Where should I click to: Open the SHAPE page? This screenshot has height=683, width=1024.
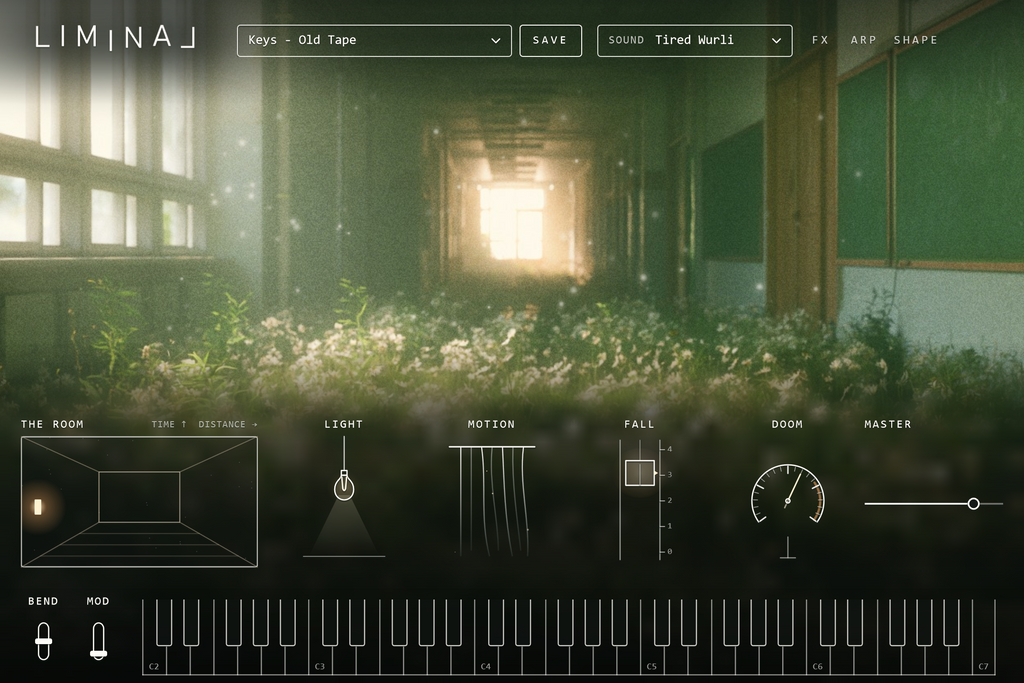coord(916,40)
